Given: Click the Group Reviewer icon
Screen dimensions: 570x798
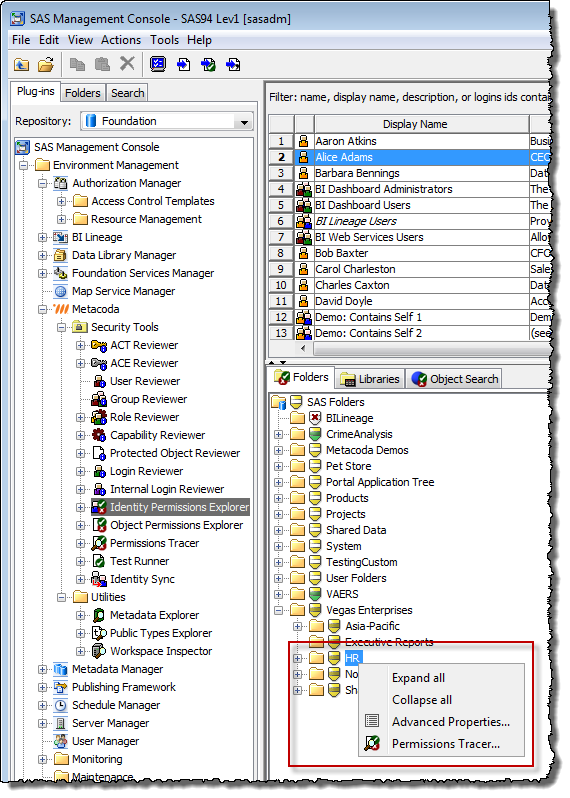Looking at the screenshot, I should click(x=99, y=399).
